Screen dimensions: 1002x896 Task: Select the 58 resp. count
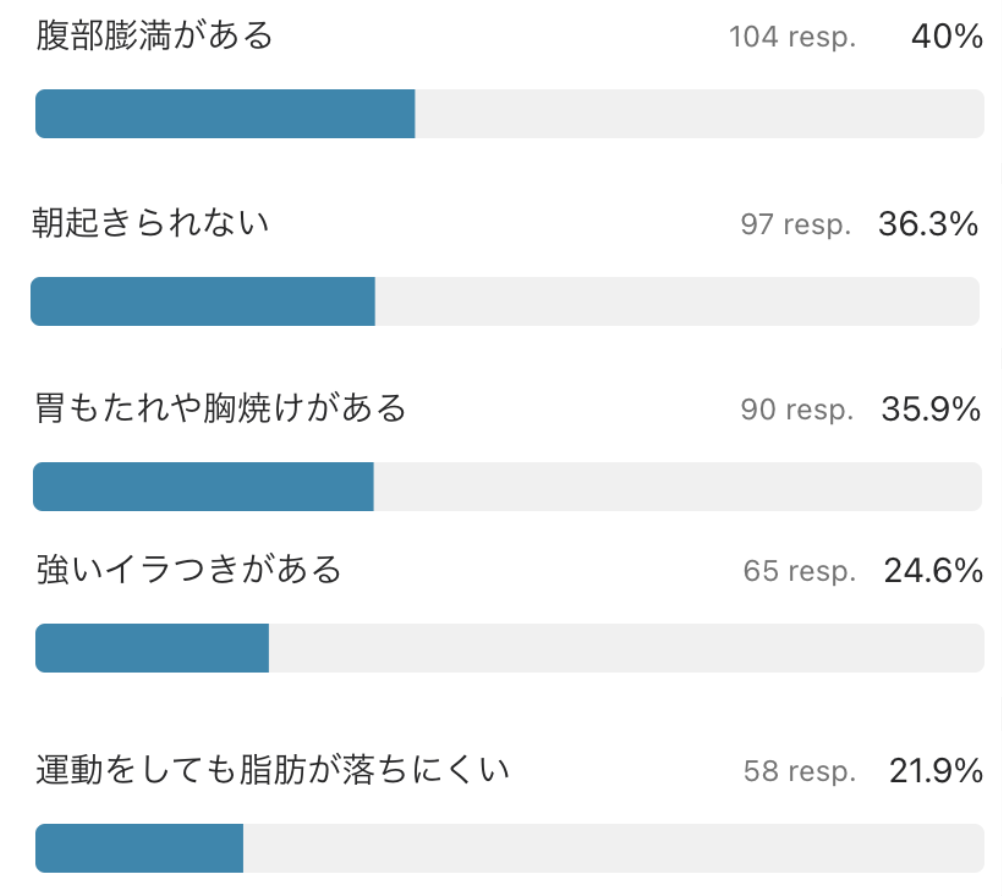[799, 771]
